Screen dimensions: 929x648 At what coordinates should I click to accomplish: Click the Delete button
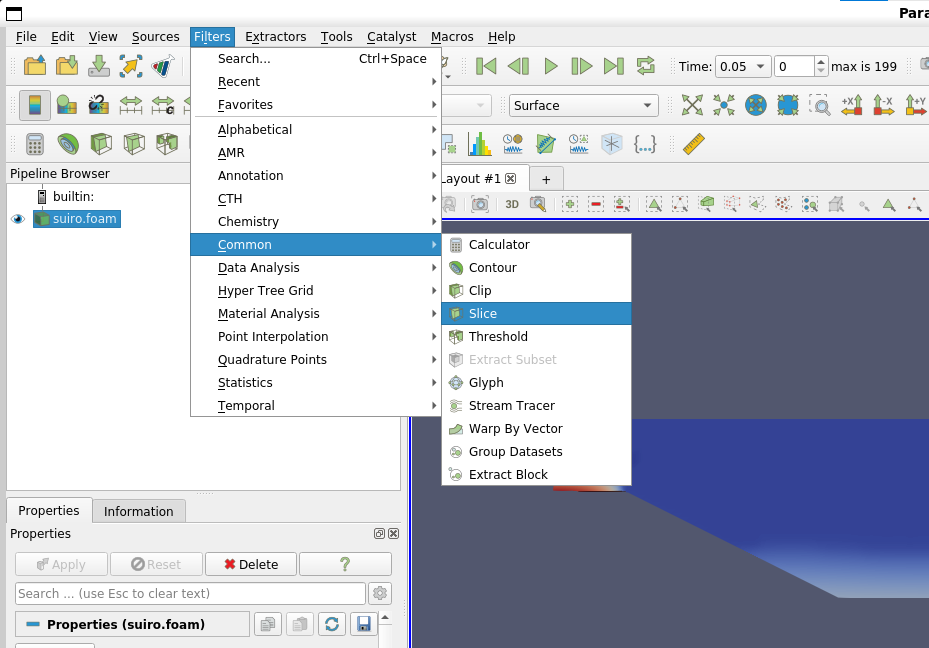(x=250, y=564)
